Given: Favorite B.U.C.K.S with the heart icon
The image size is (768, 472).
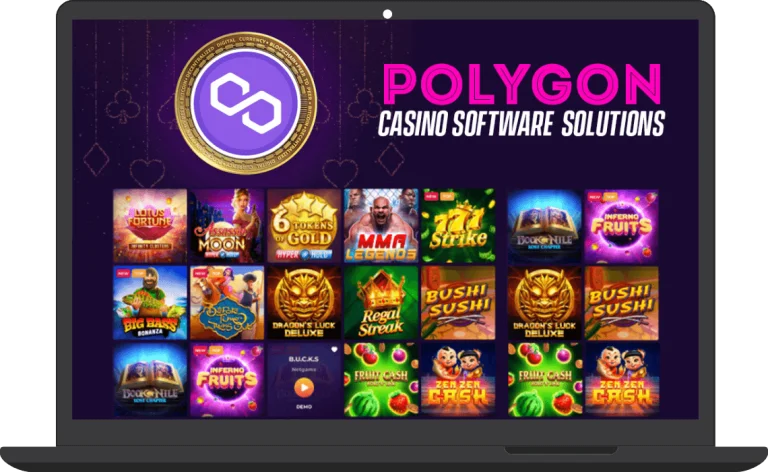Looking at the screenshot, I should 335,350.
